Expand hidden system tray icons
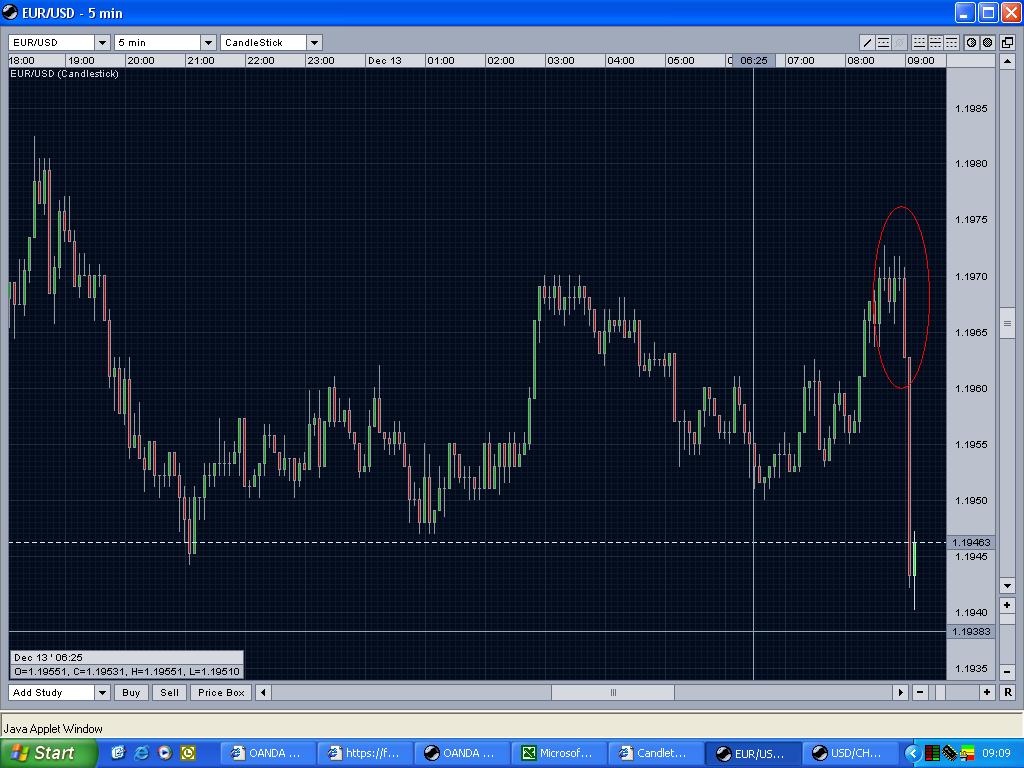 913,754
